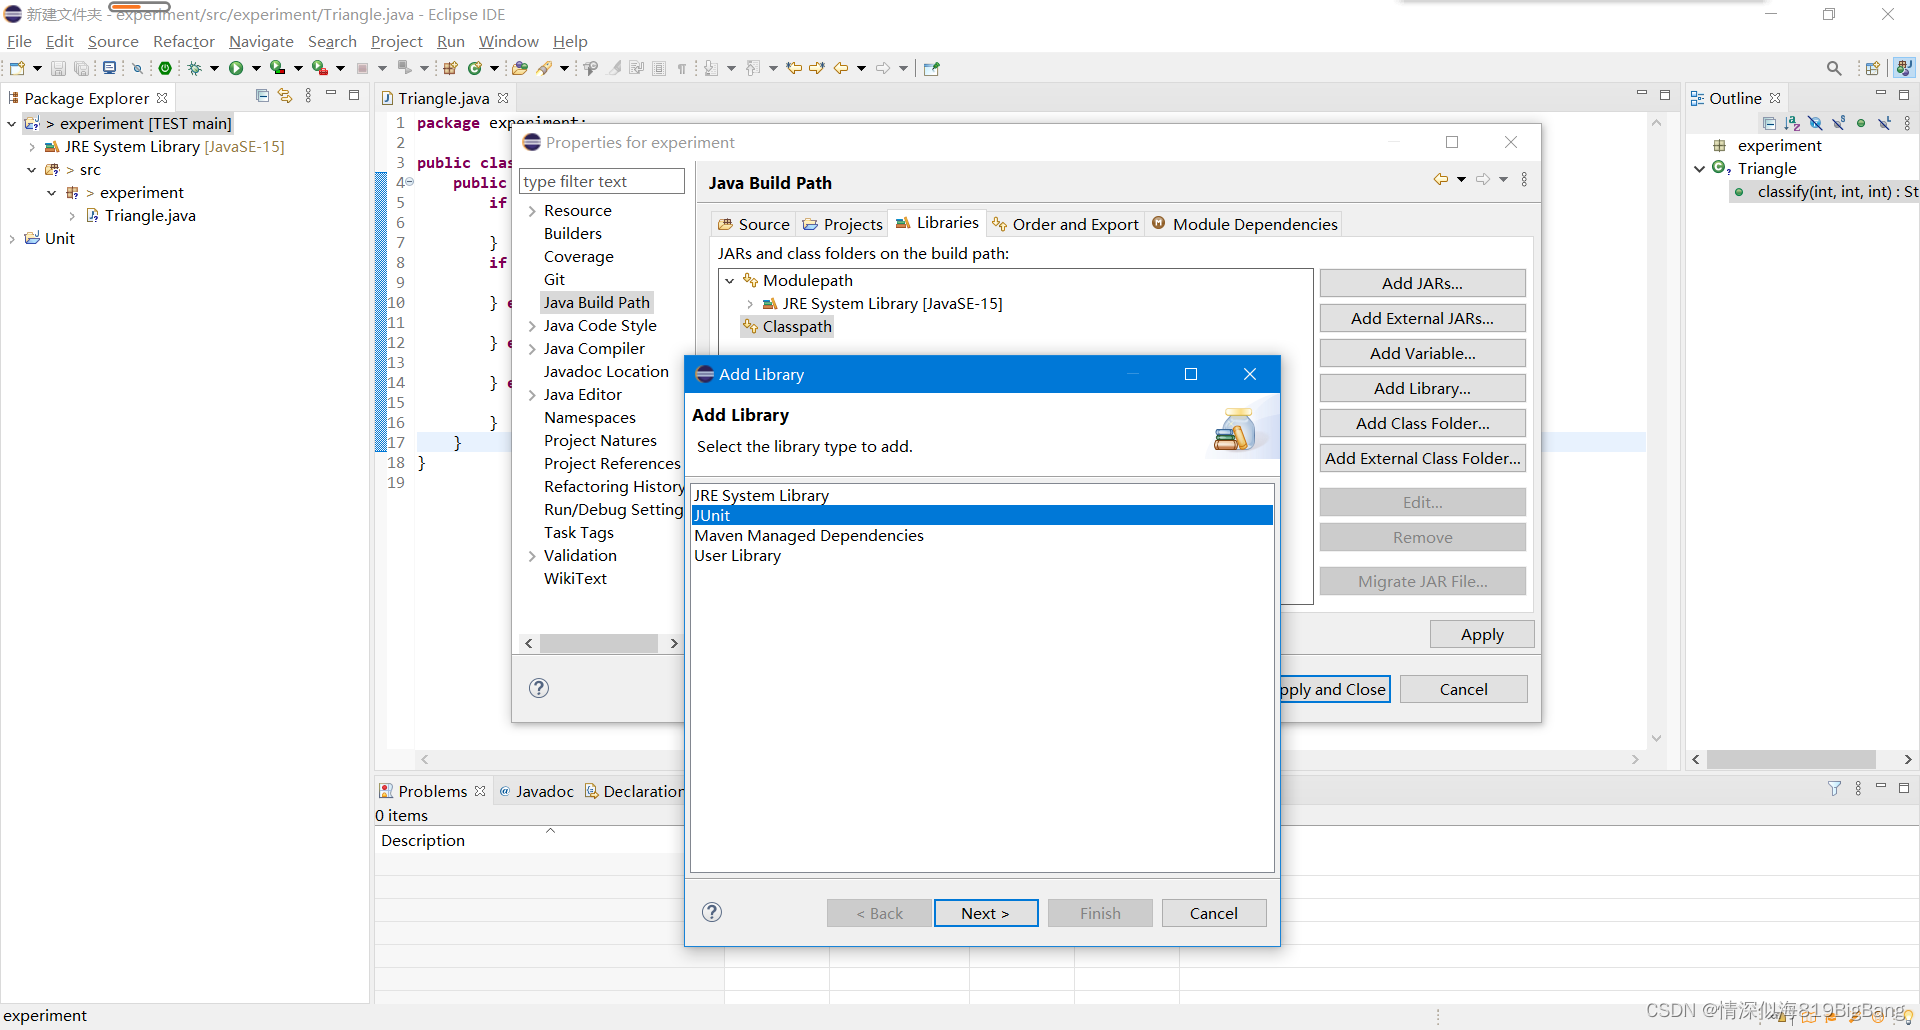Click the help icon in Properties dialog
Image resolution: width=1920 pixels, height=1030 pixels.
[x=539, y=688]
